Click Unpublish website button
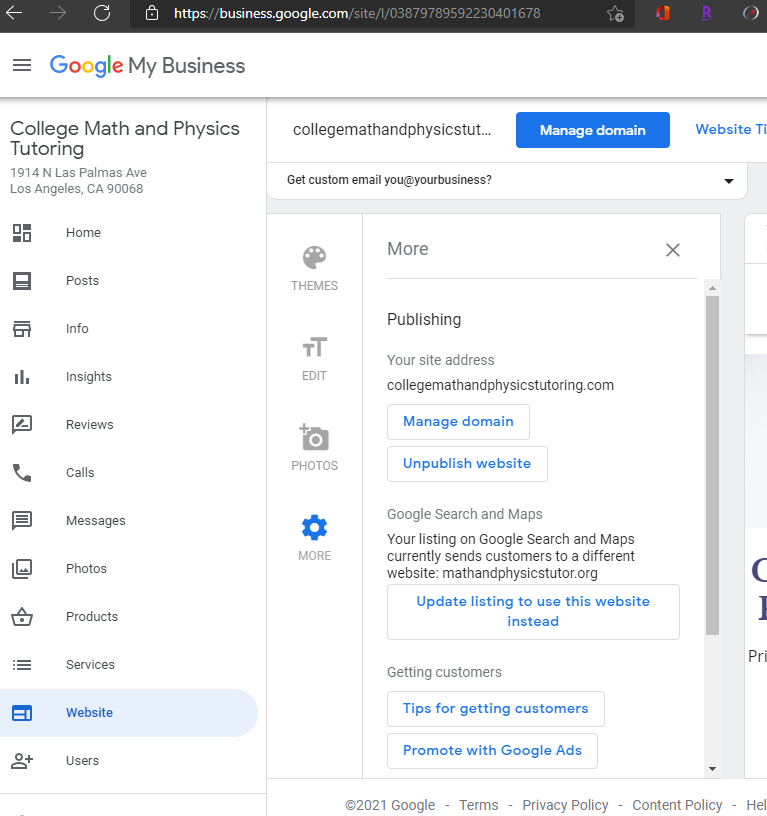Viewport: 767px width, 816px height. pos(467,464)
